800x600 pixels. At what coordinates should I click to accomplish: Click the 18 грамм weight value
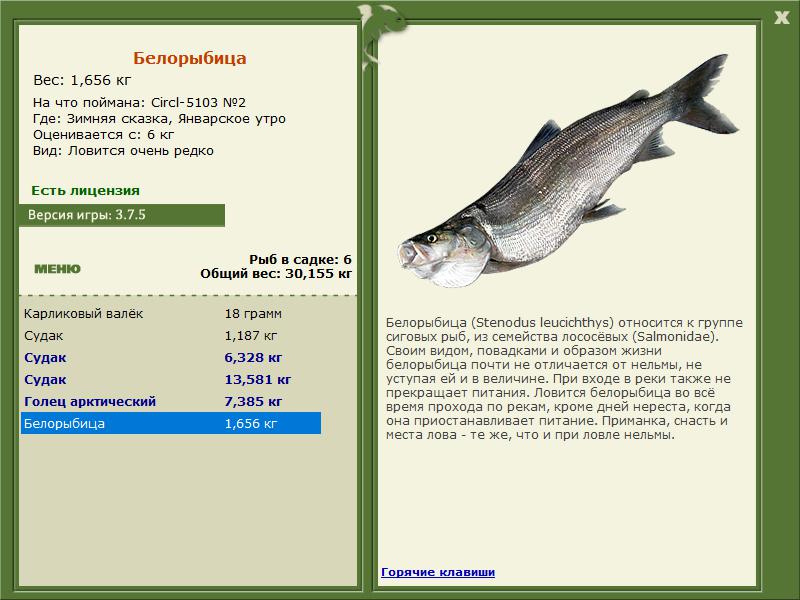click(253, 313)
